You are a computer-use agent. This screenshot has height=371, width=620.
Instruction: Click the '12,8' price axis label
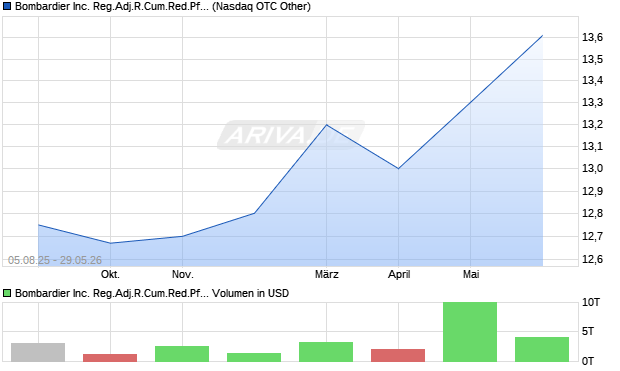pos(592,214)
